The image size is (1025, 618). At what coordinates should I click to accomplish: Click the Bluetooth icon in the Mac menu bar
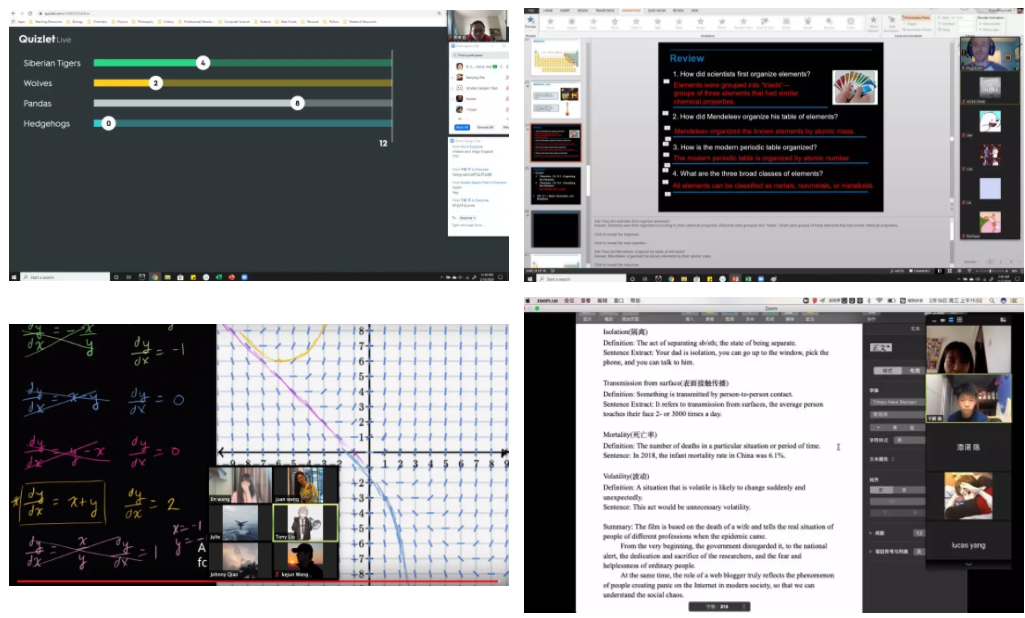pos(869,301)
